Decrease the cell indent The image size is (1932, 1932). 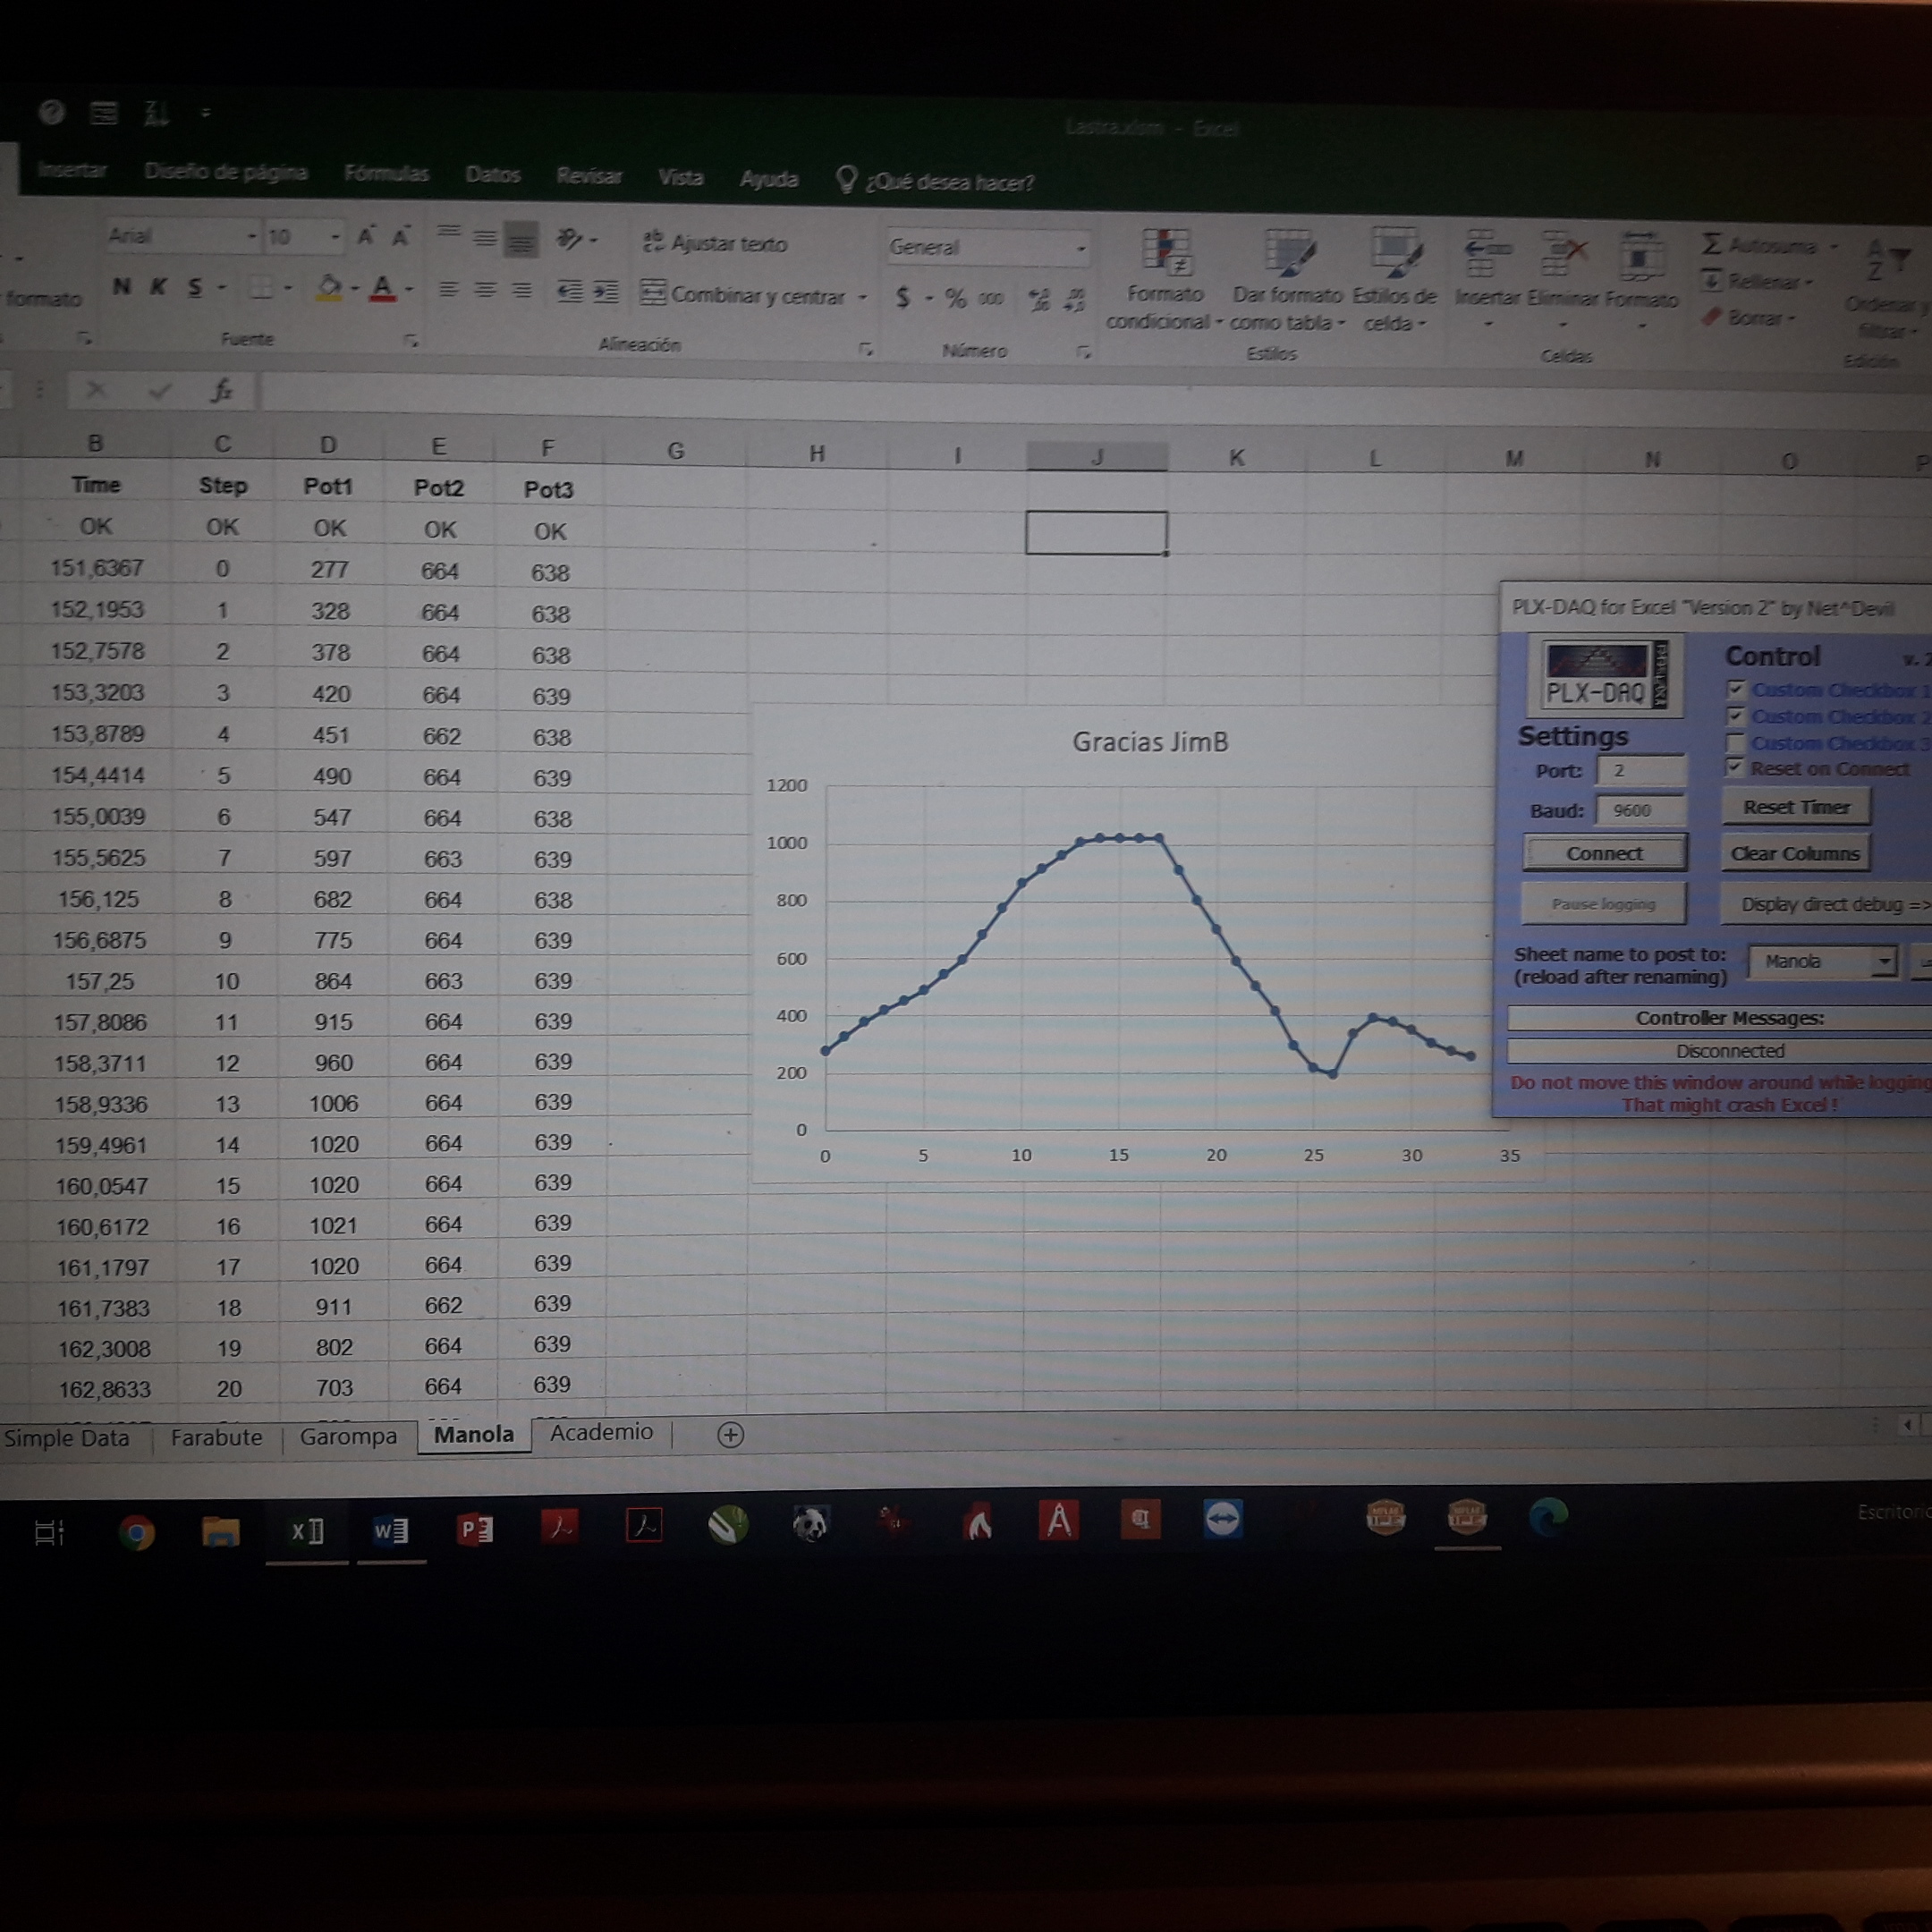click(569, 292)
